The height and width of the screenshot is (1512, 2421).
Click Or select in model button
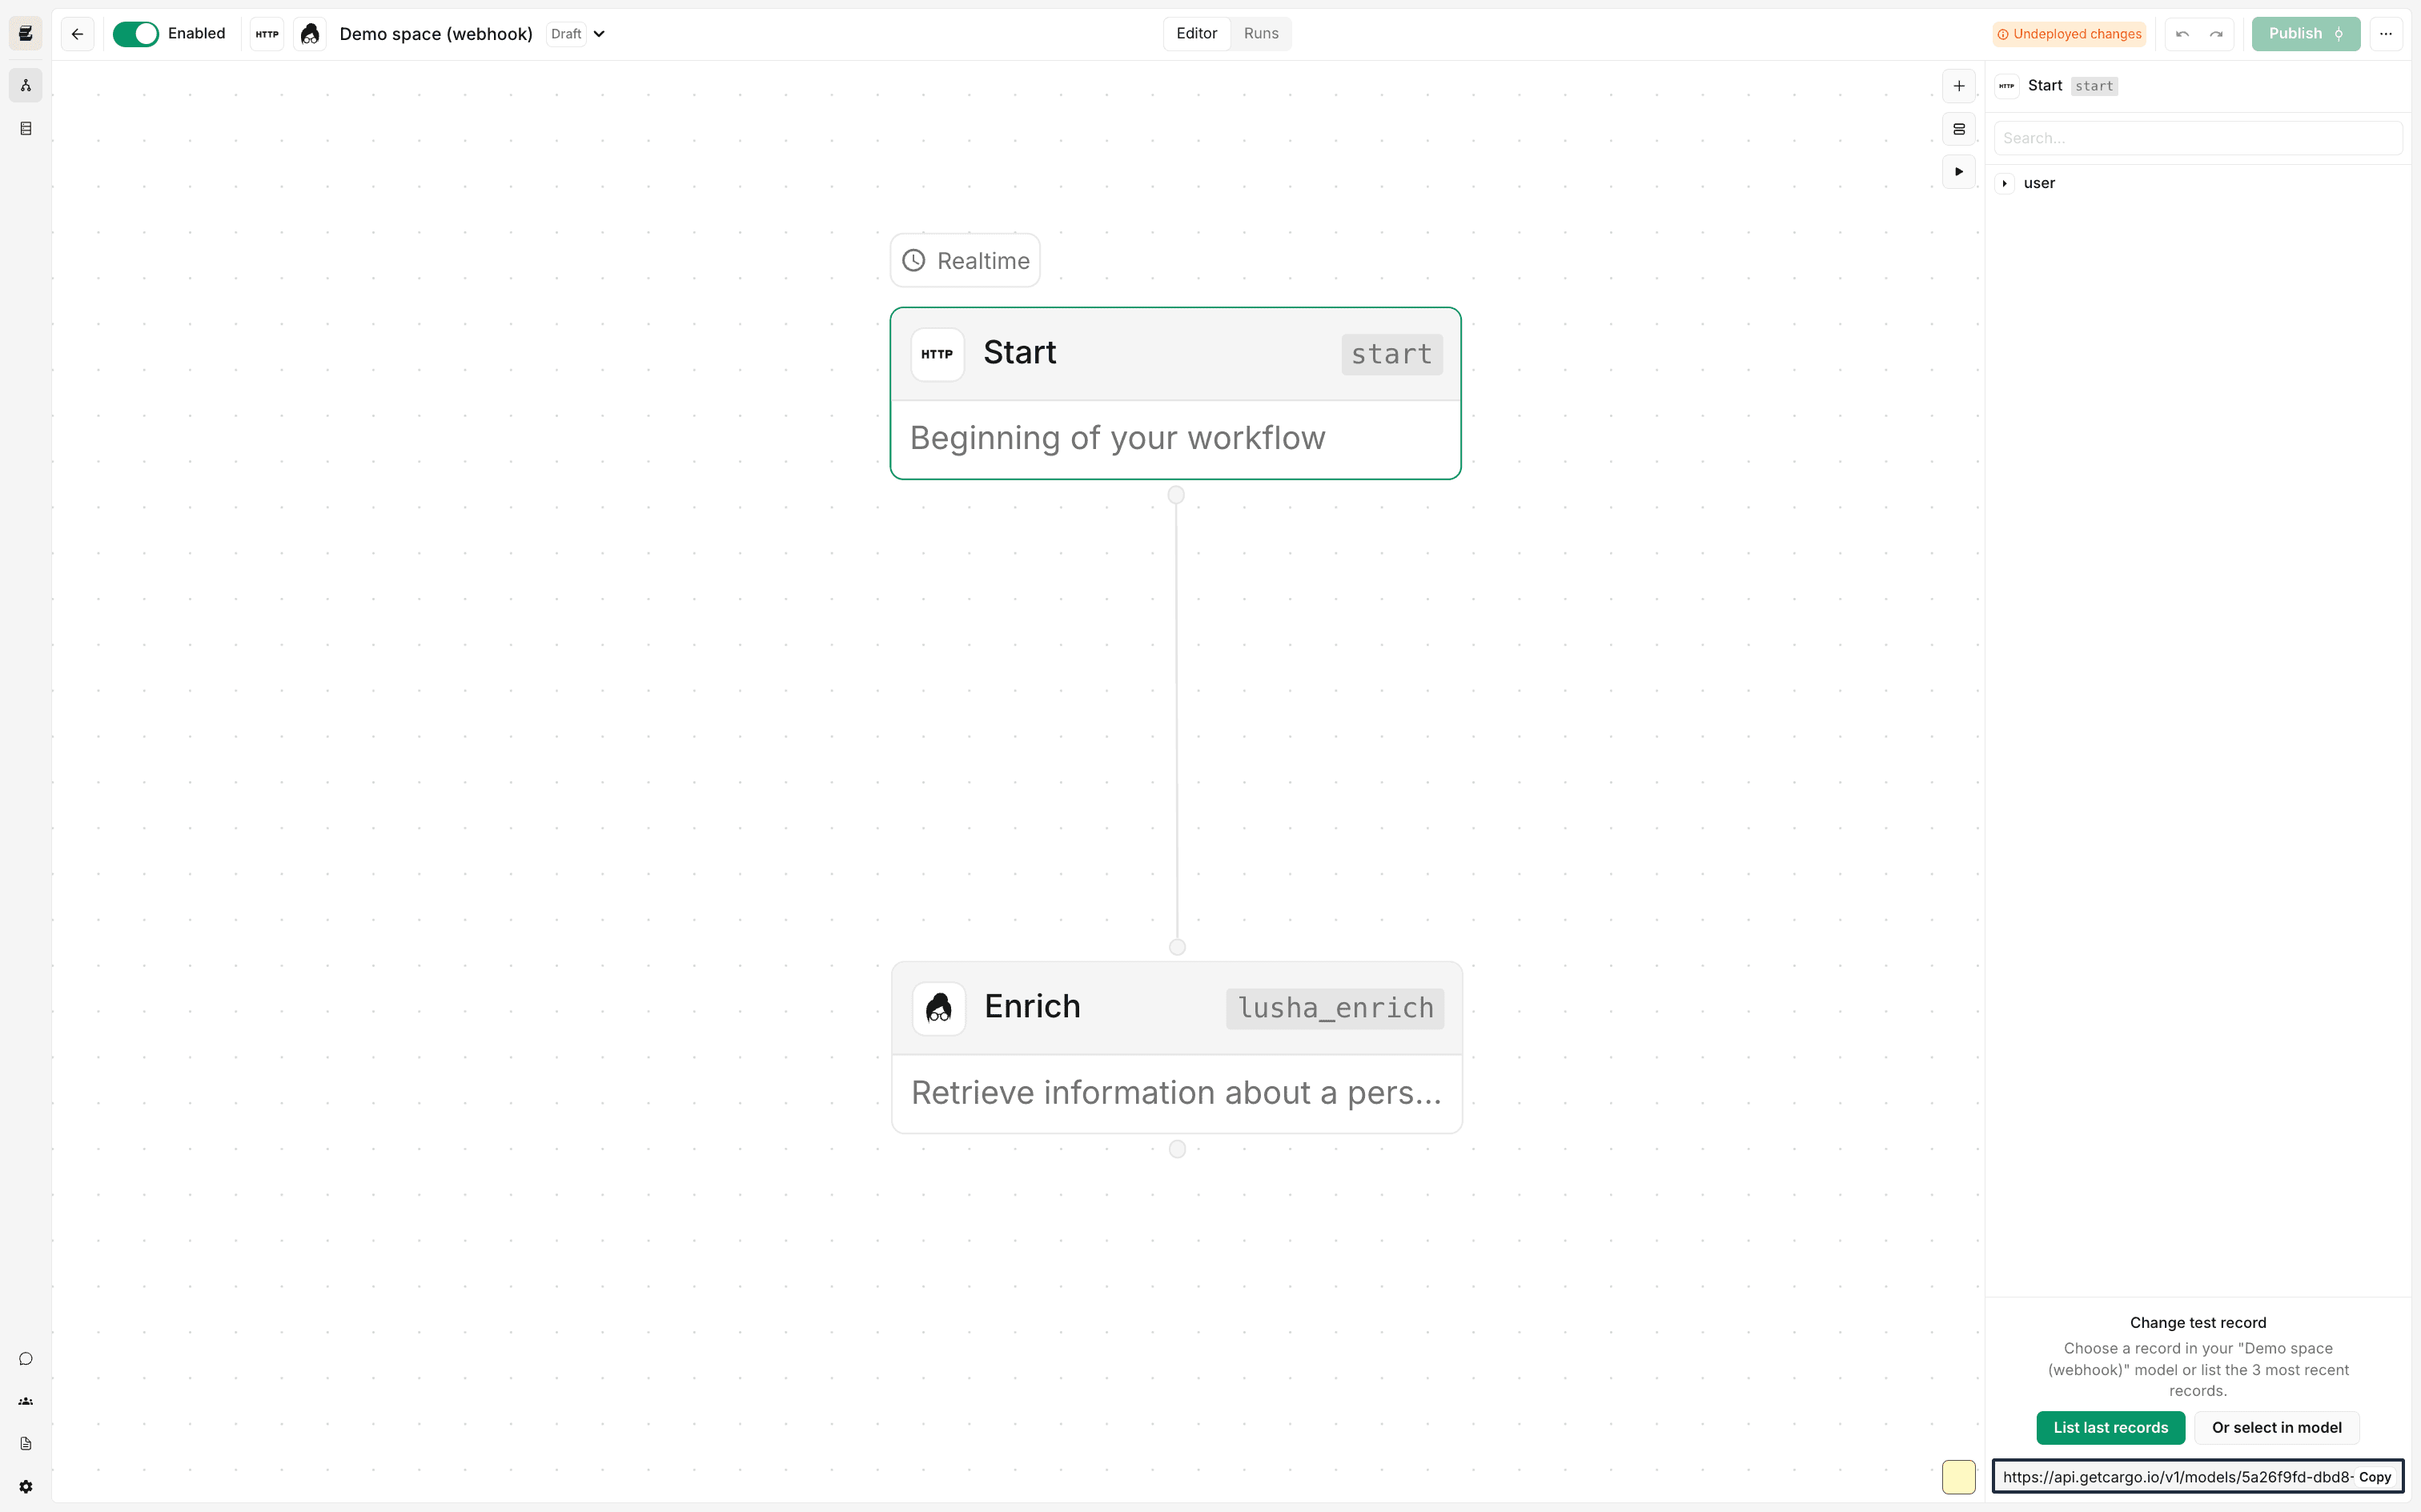point(2276,1427)
